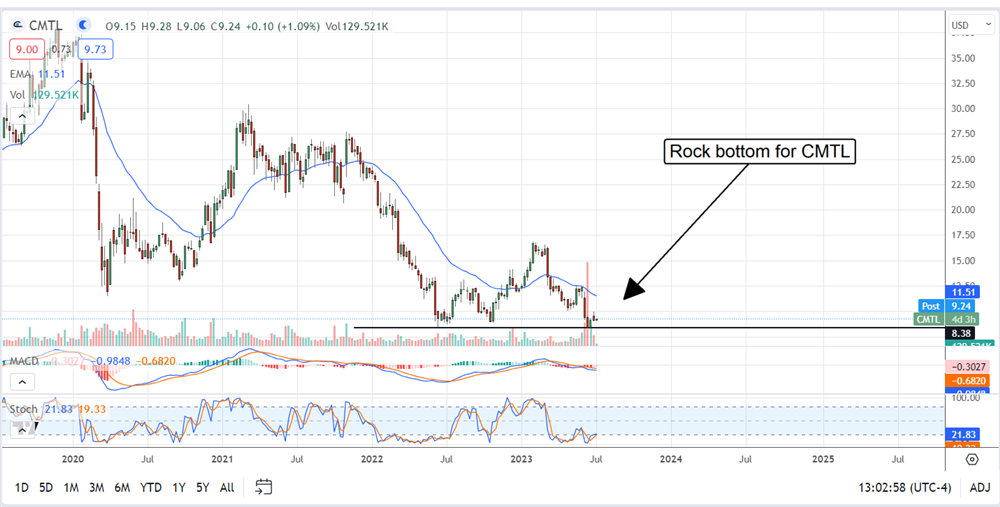This screenshot has width=1000, height=507.
Task: Open chart settings gear on price axis
Action: [971, 460]
